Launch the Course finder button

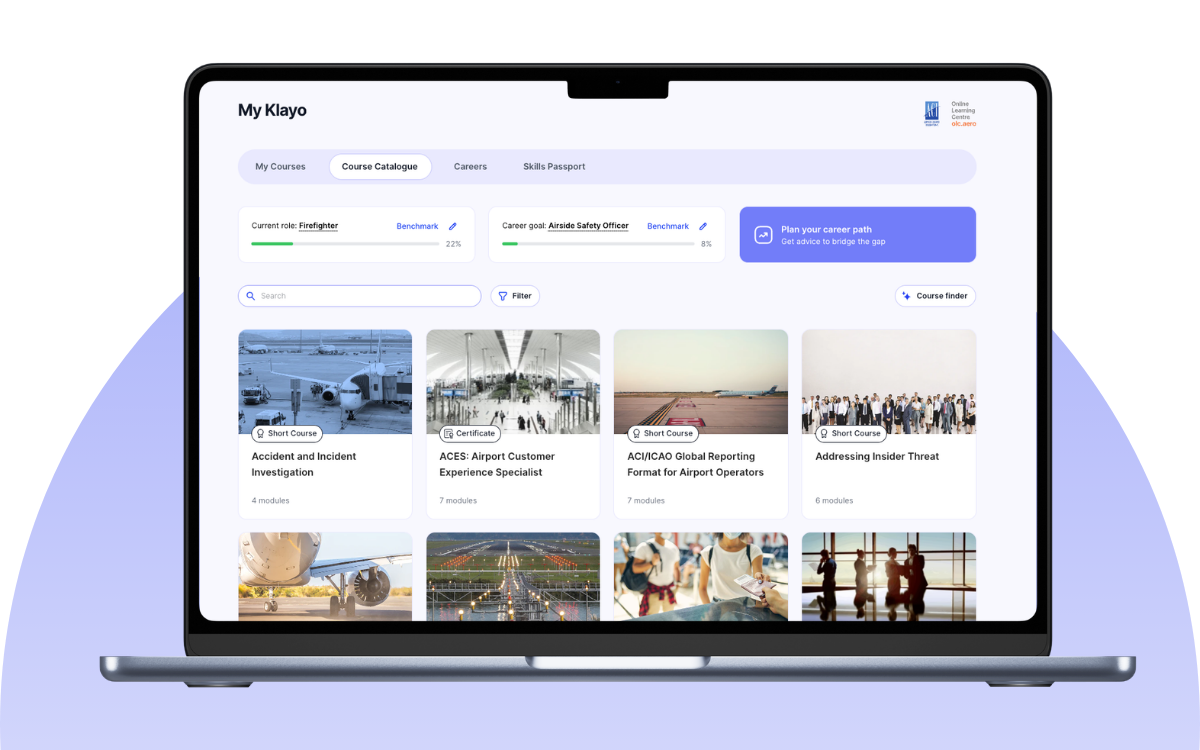tap(935, 296)
